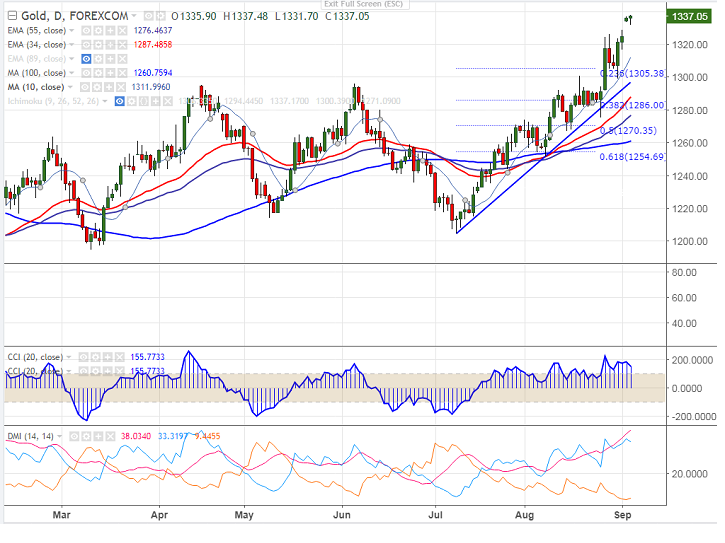The width and height of the screenshot is (725, 543).
Task: Click EMA 34 value 1287.4858
Action: point(153,45)
